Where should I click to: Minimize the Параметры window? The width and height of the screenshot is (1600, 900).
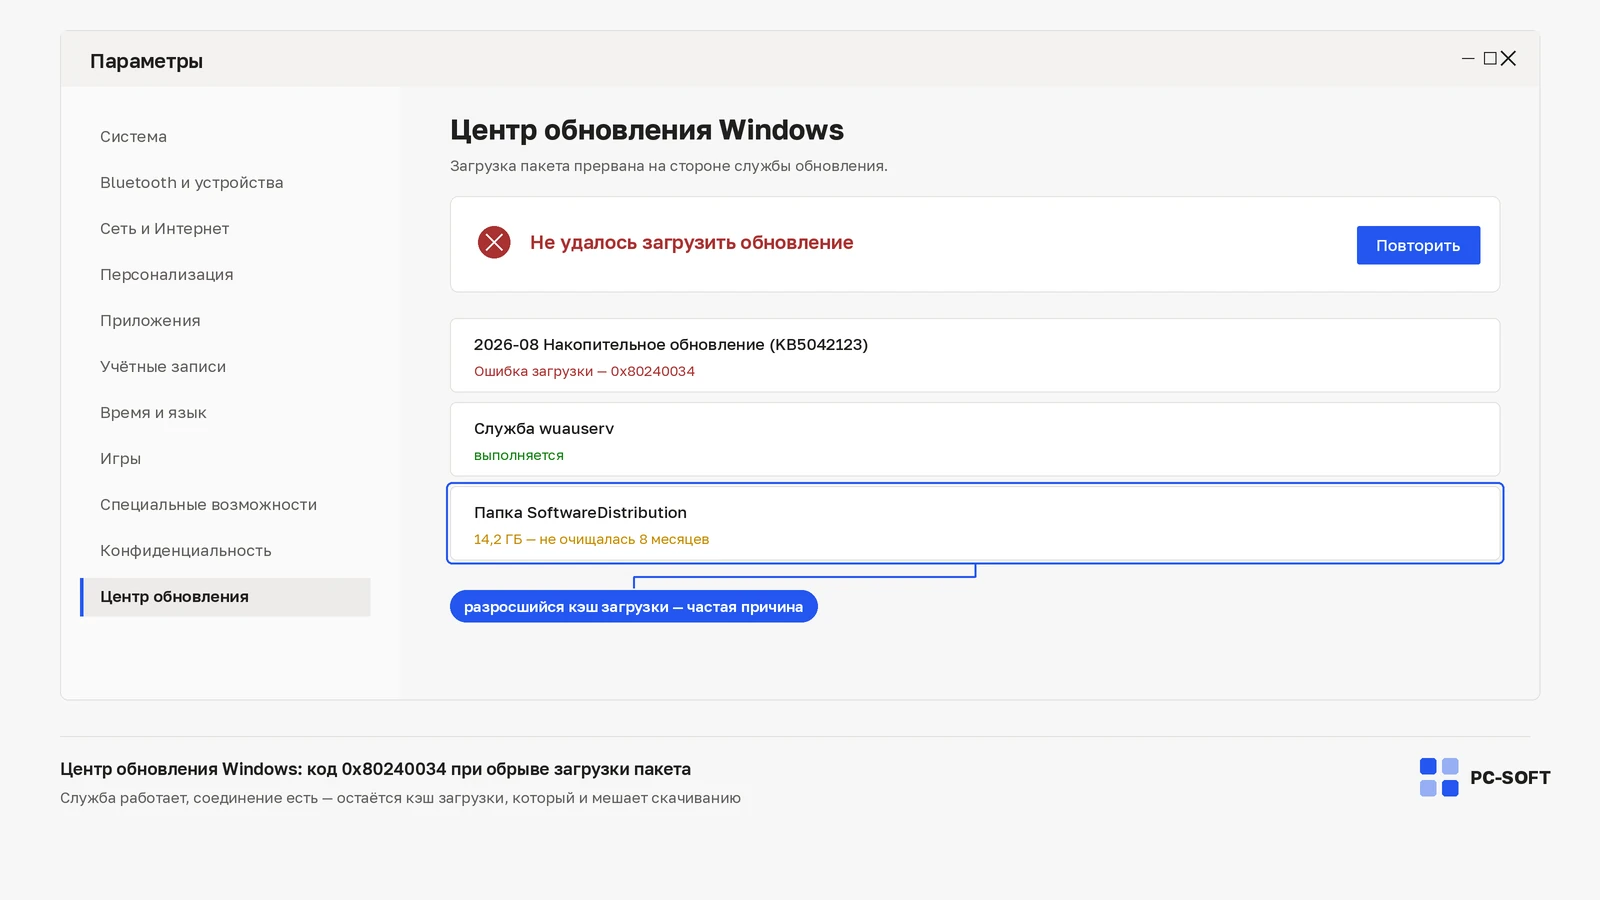[x=1468, y=59]
